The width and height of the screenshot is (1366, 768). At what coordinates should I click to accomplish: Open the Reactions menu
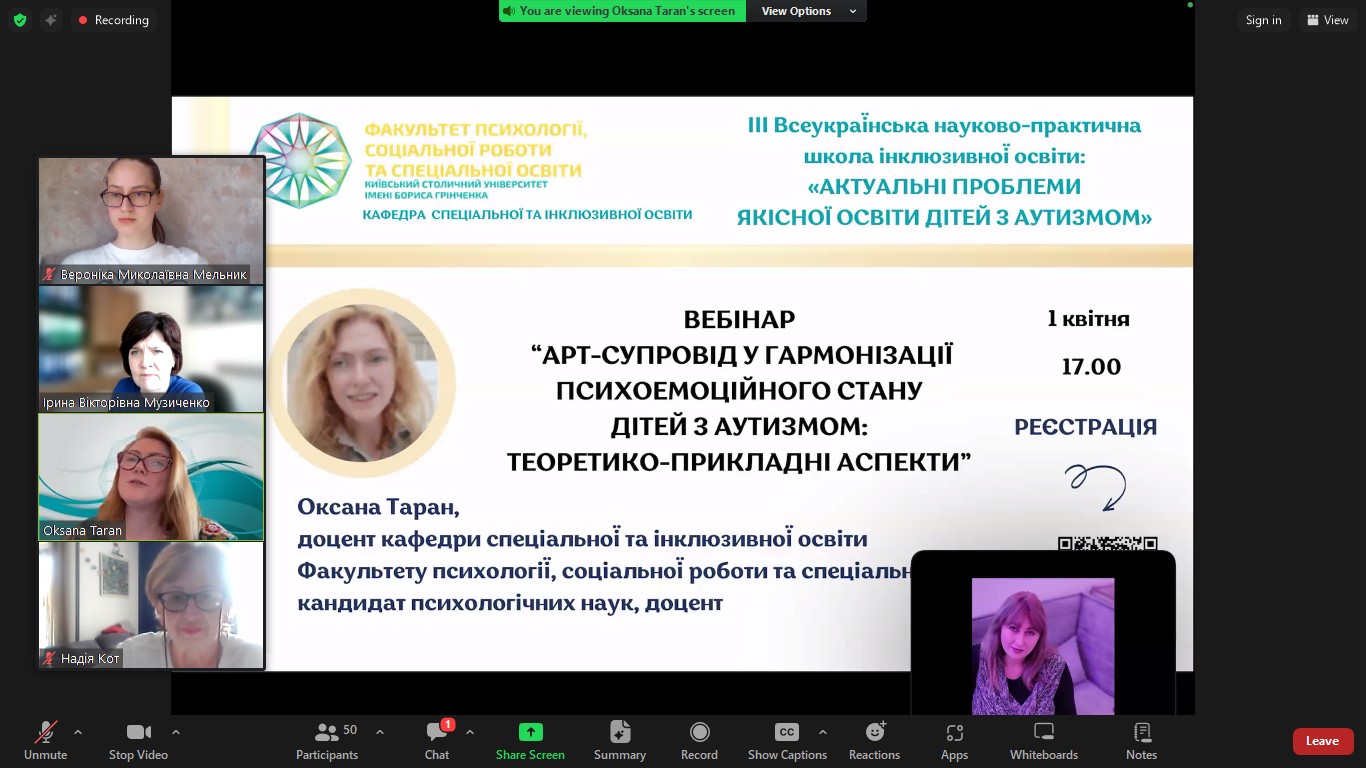(874, 733)
